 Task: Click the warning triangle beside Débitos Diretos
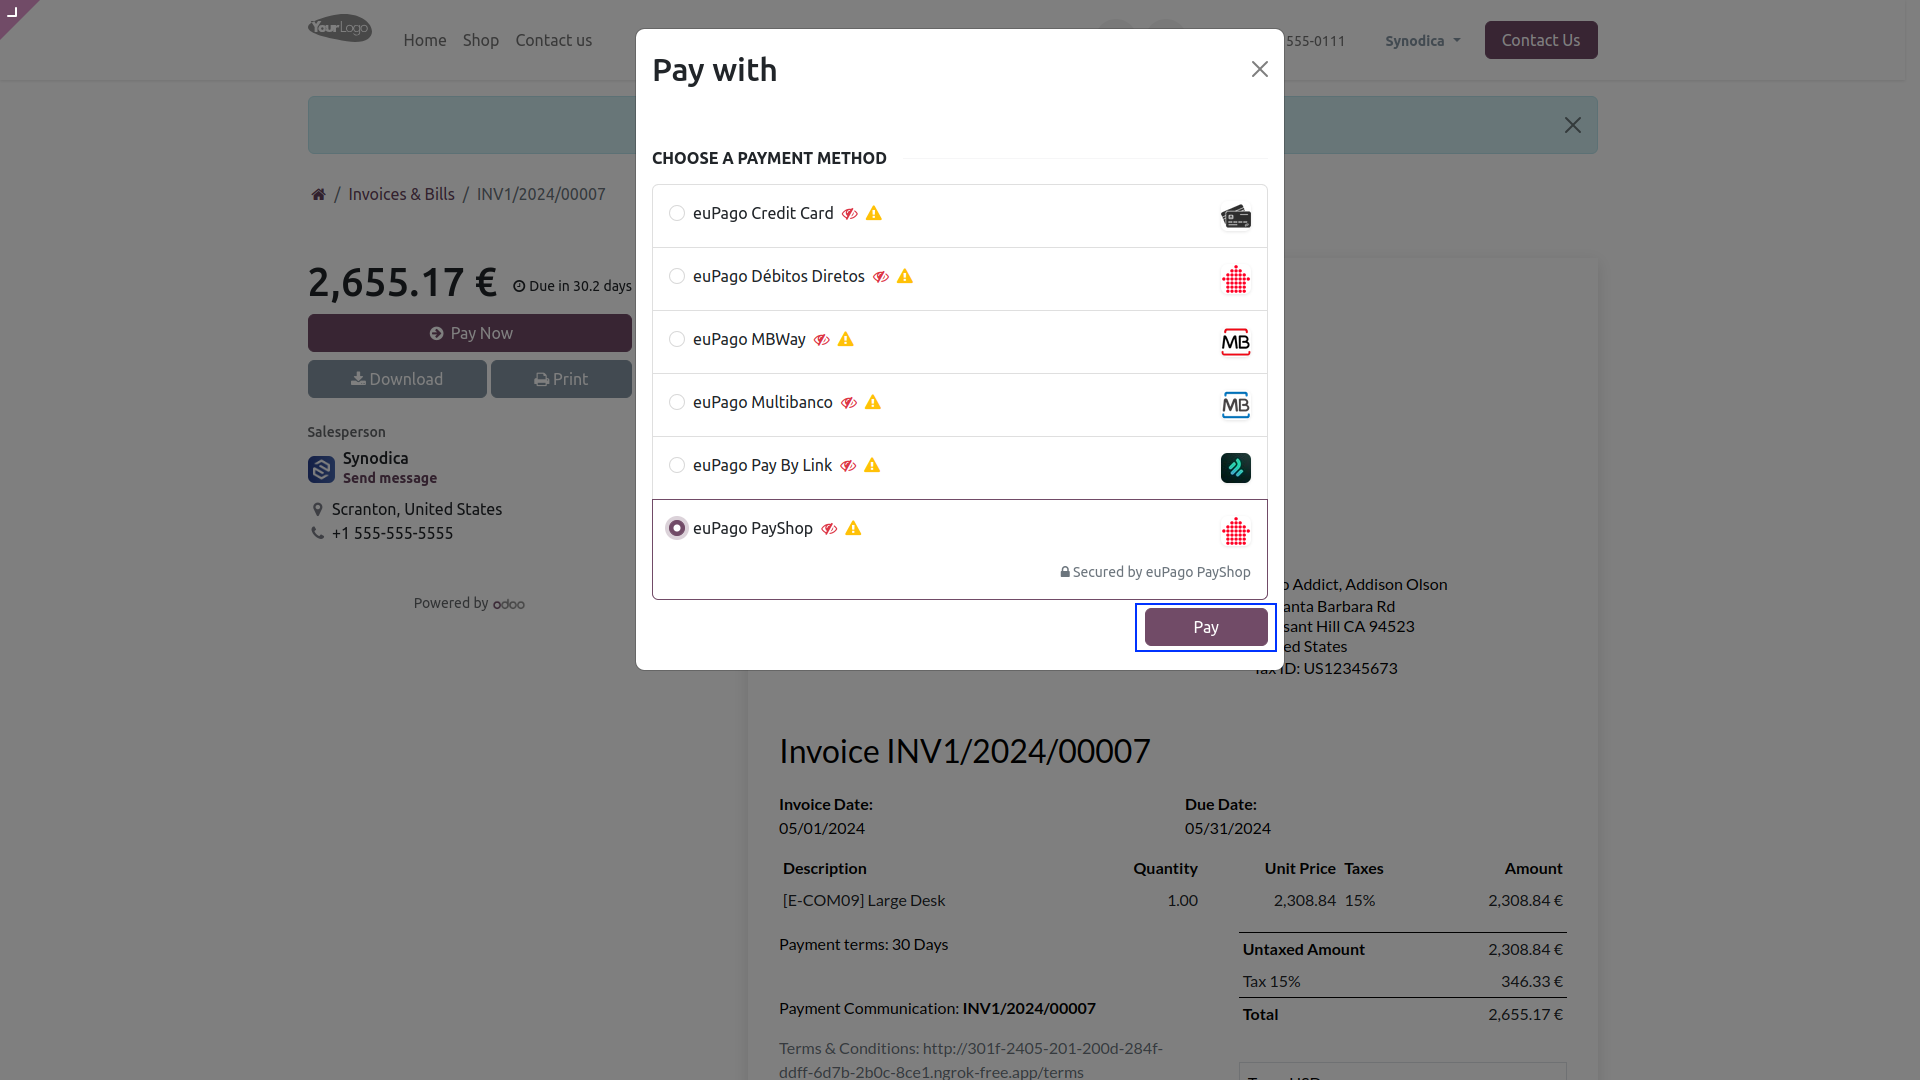click(x=905, y=276)
